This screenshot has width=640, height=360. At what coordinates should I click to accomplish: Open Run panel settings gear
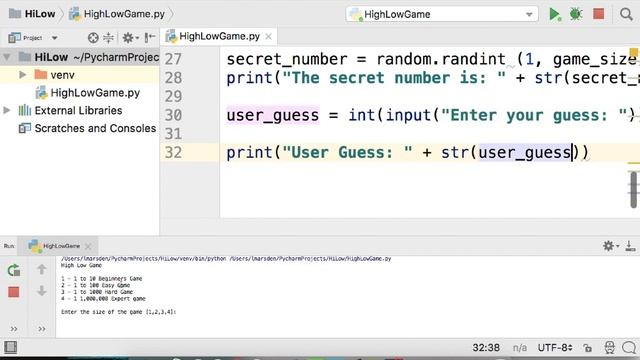coord(611,246)
